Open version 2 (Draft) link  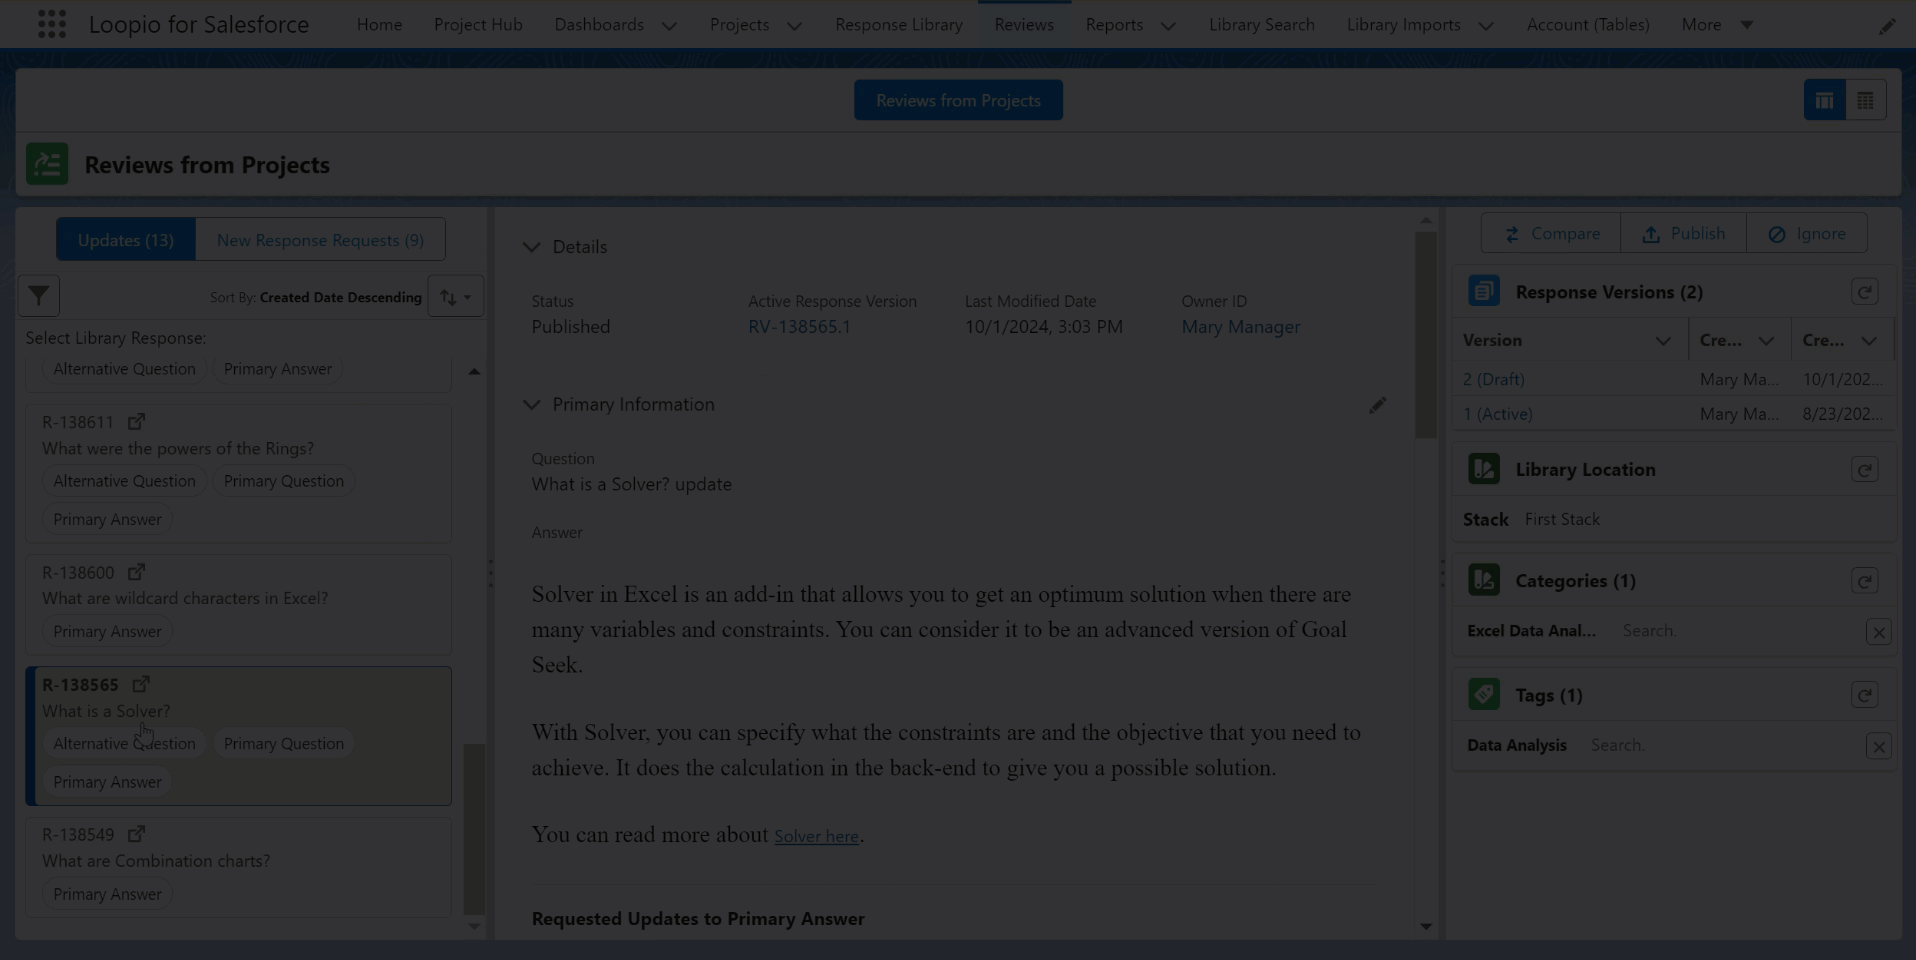(x=1493, y=380)
